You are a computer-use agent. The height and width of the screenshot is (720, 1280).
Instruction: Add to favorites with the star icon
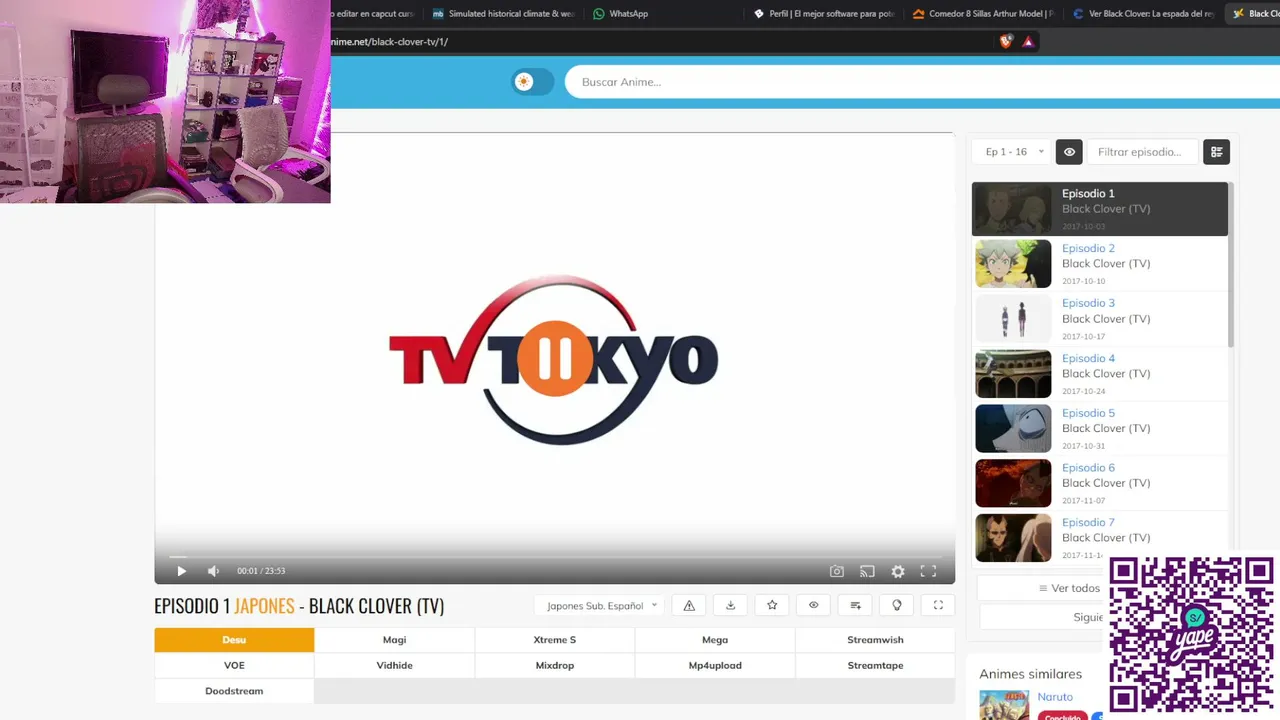pyautogui.click(x=772, y=605)
